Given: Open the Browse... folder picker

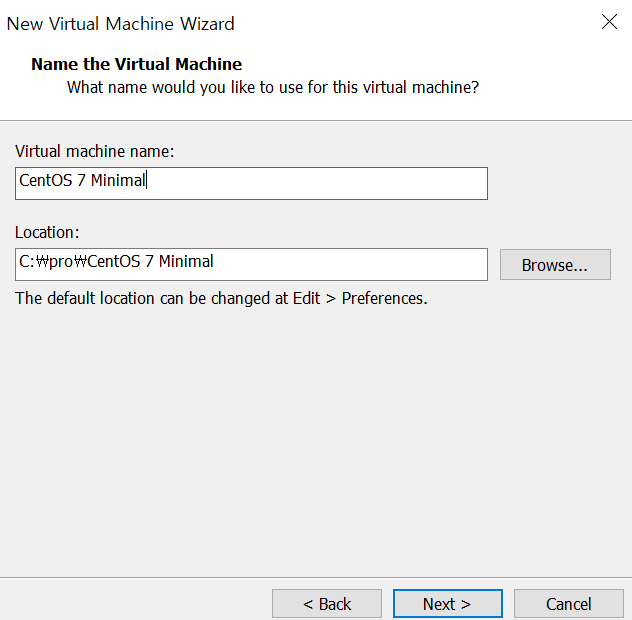Looking at the screenshot, I should coord(555,264).
